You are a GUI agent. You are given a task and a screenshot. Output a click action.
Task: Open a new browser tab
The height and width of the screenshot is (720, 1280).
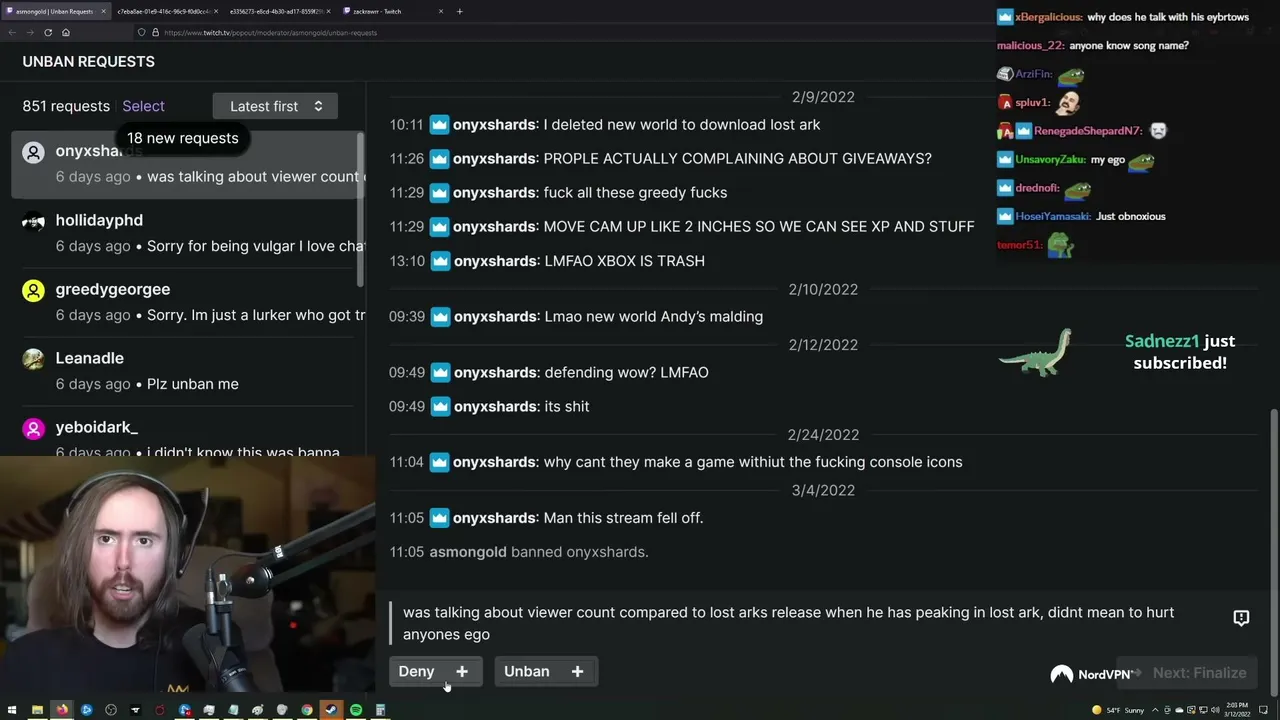[459, 11]
